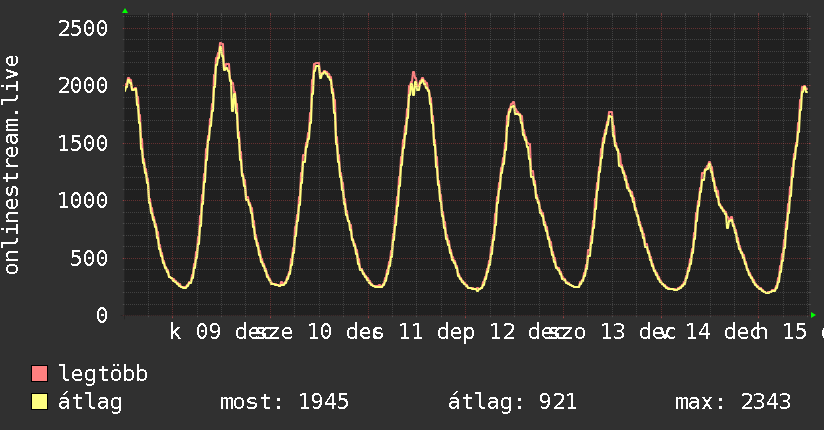Select the legtöbb legend label
Image resolution: width=824 pixels, height=430 pixels.
[x=103, y=375]
